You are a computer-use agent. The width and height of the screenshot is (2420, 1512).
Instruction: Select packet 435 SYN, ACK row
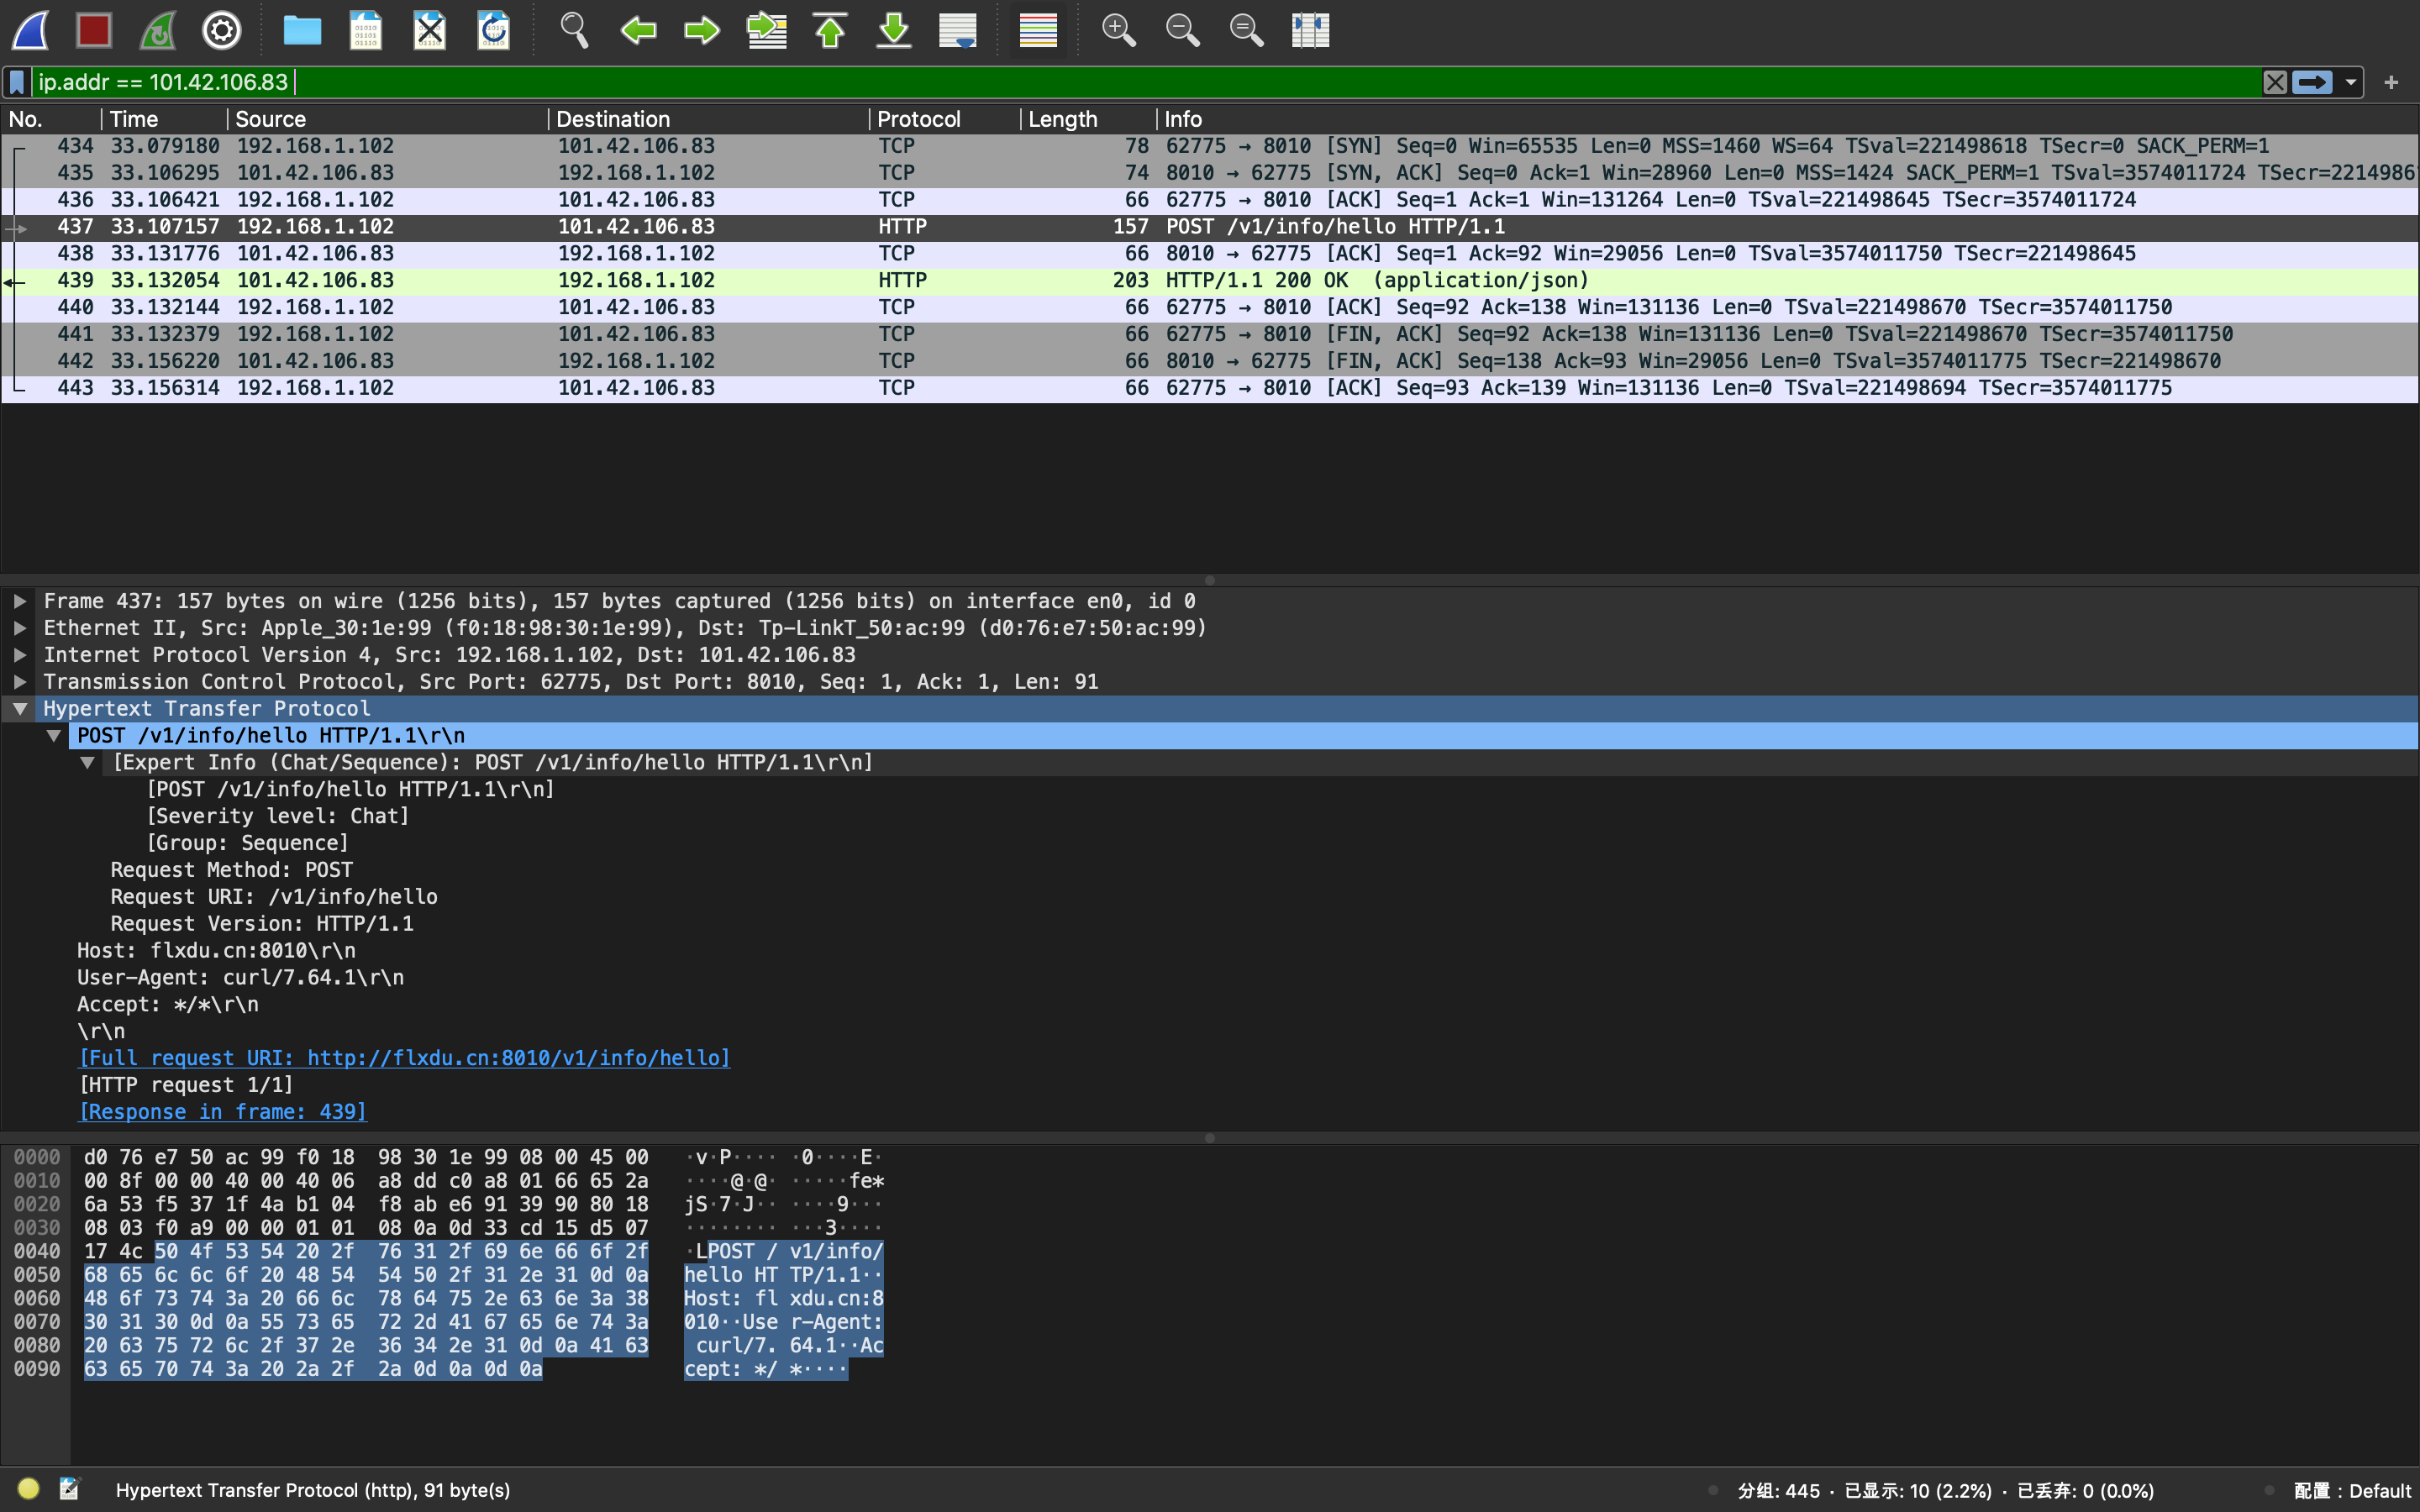1210,173
